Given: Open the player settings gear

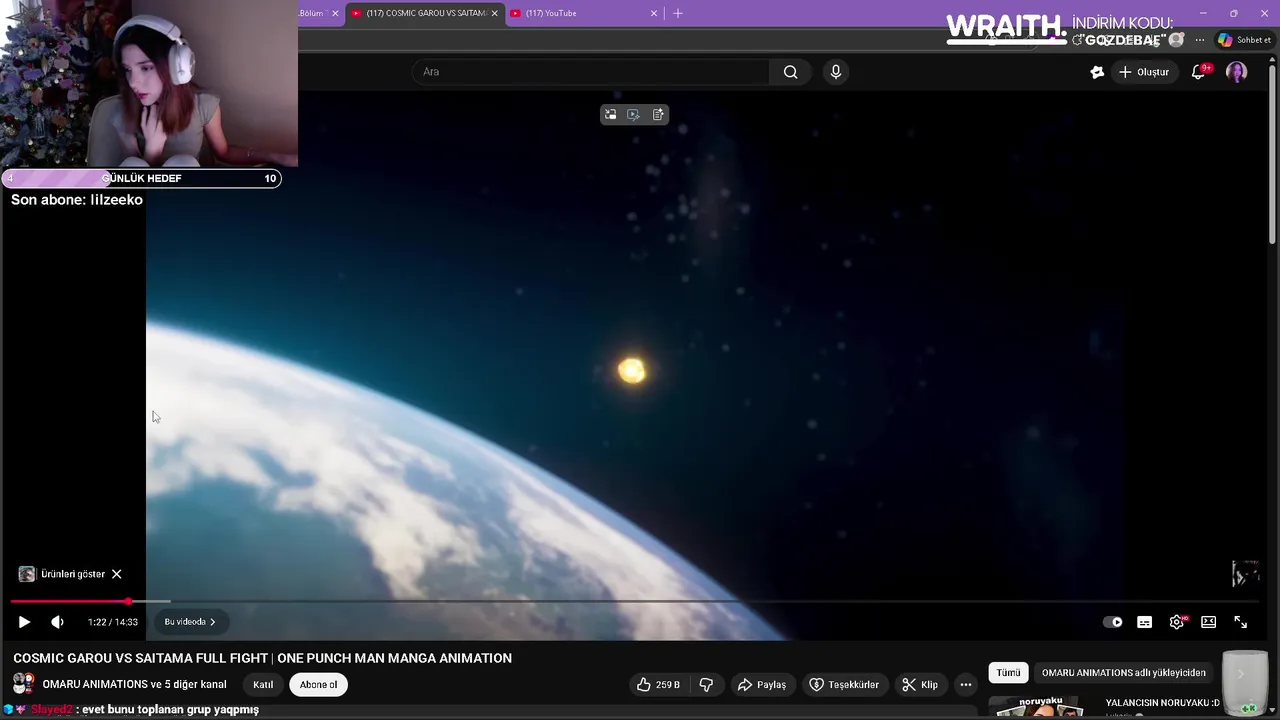Looking at the screenshot, I should tap(1177, 622).
